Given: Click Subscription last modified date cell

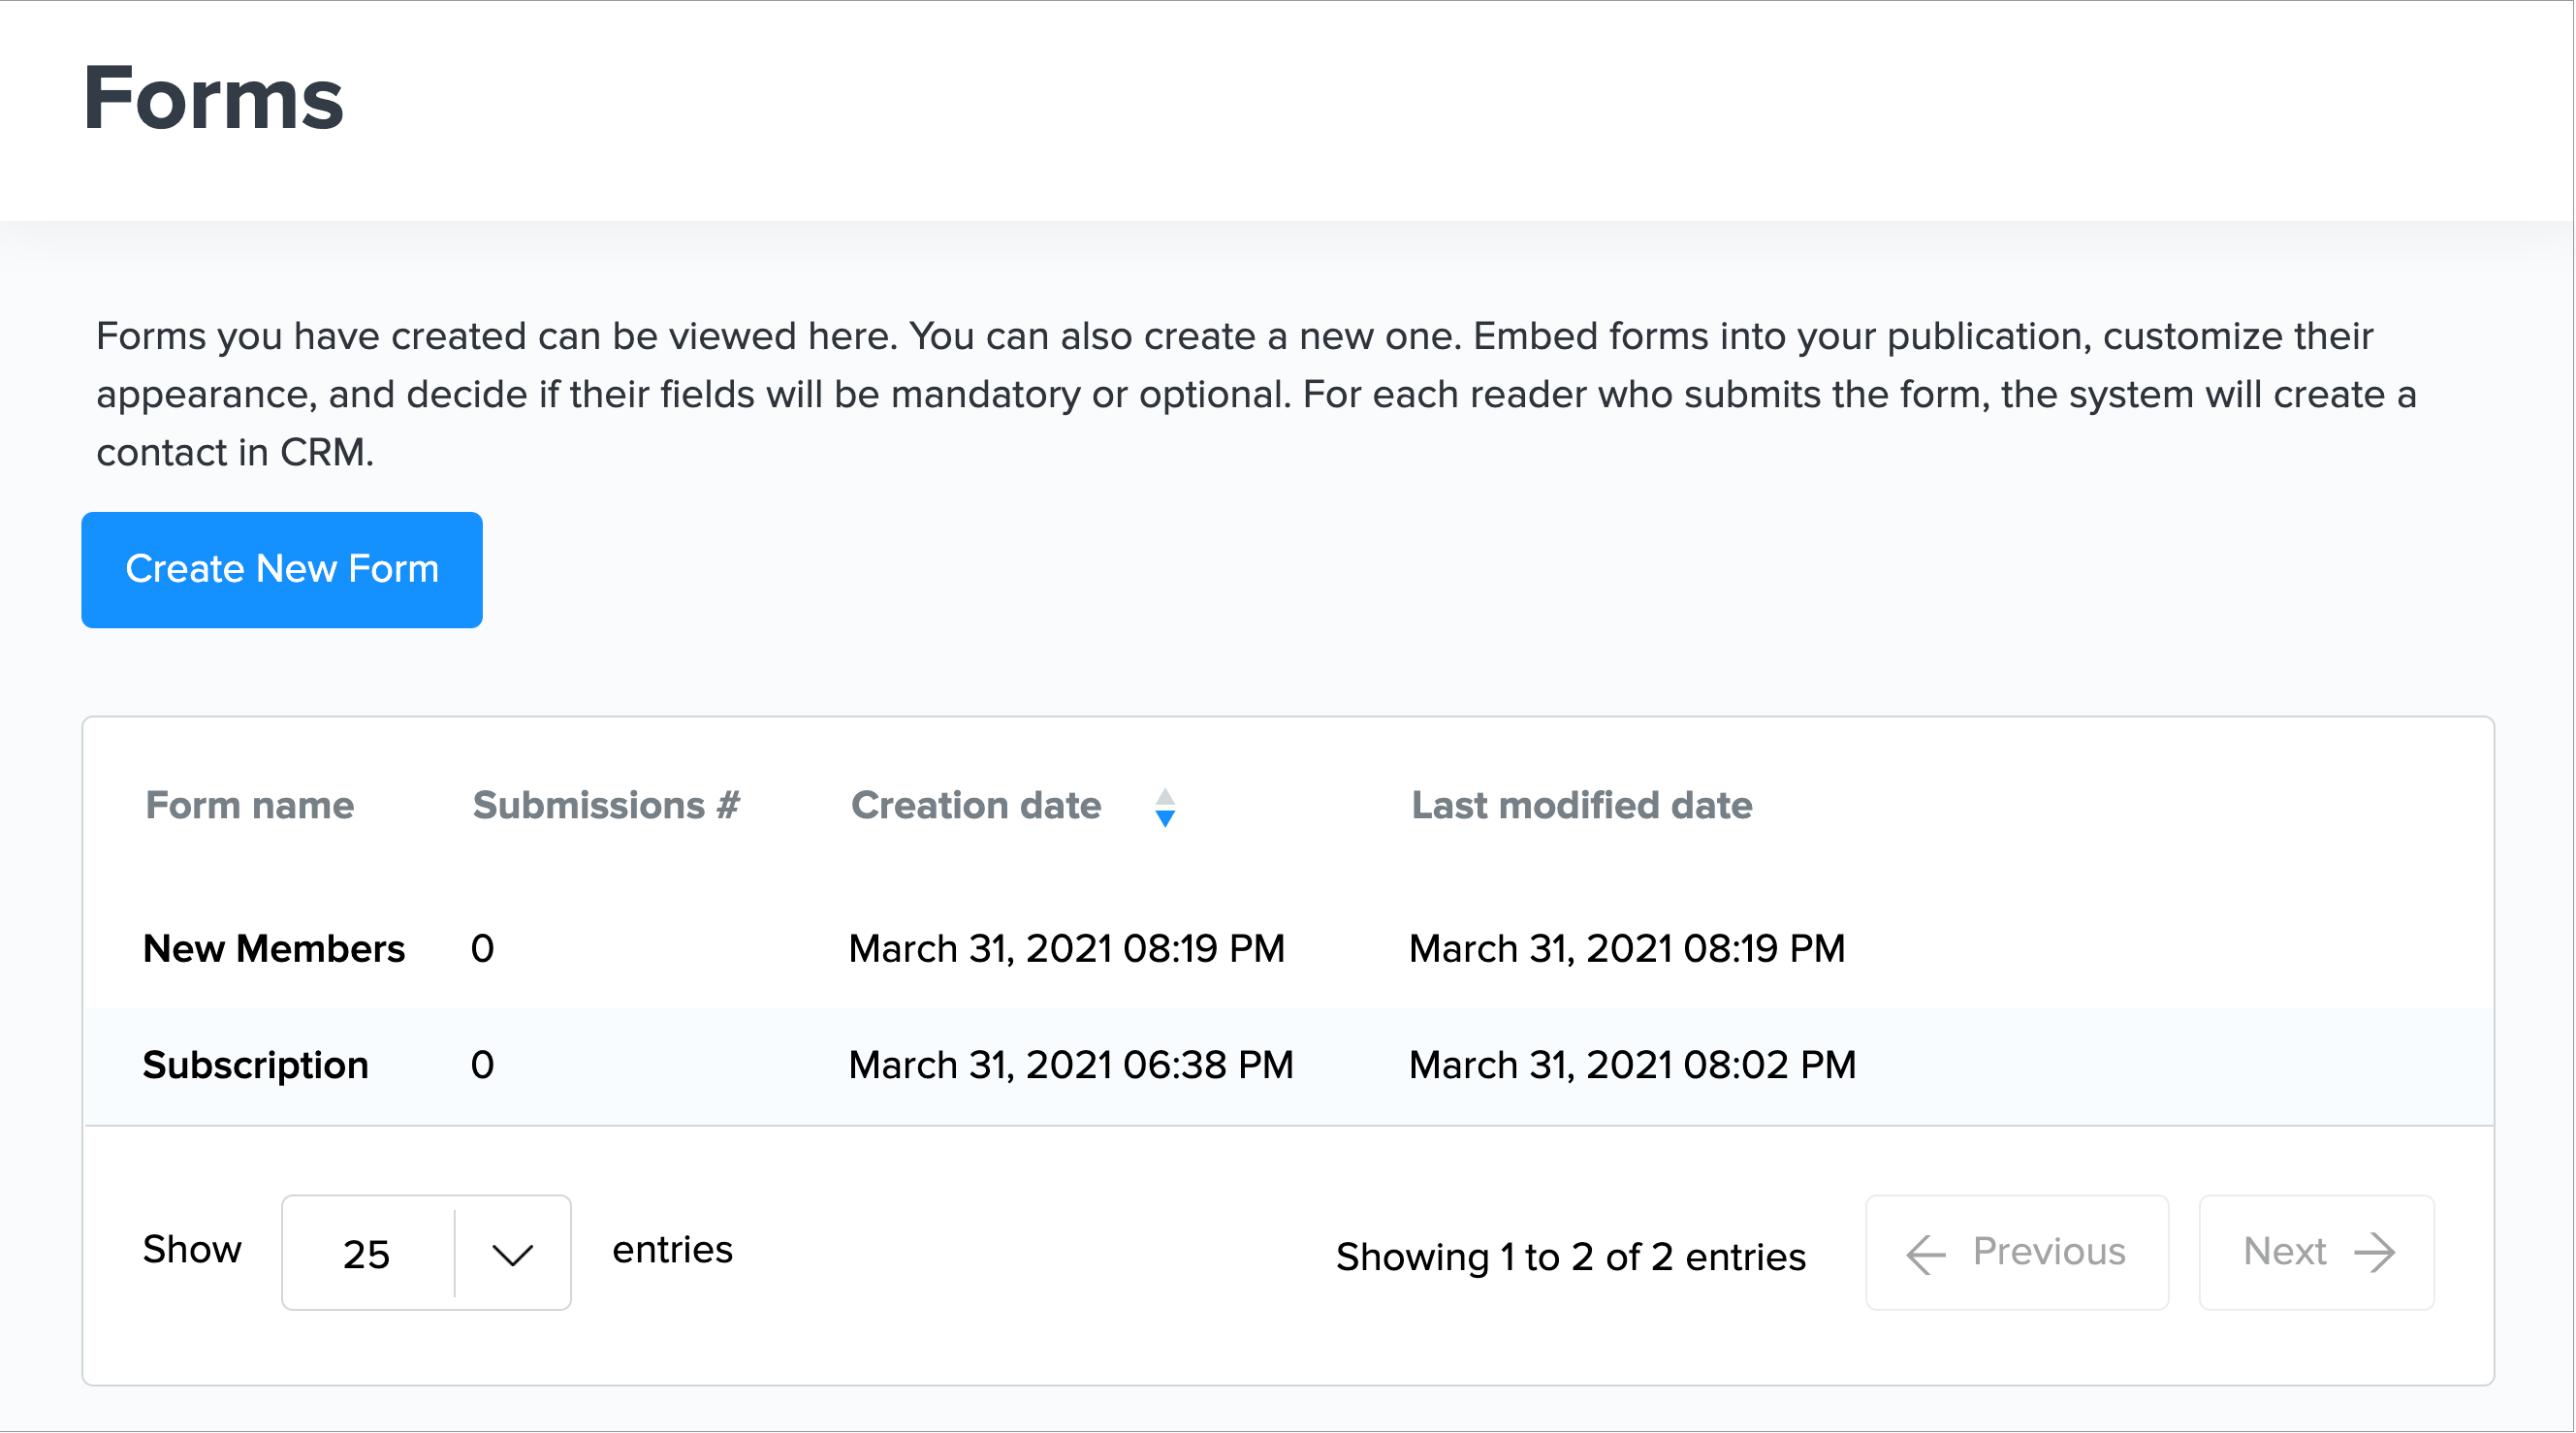Looking at the screenshot, I should coord(1633,1065).
